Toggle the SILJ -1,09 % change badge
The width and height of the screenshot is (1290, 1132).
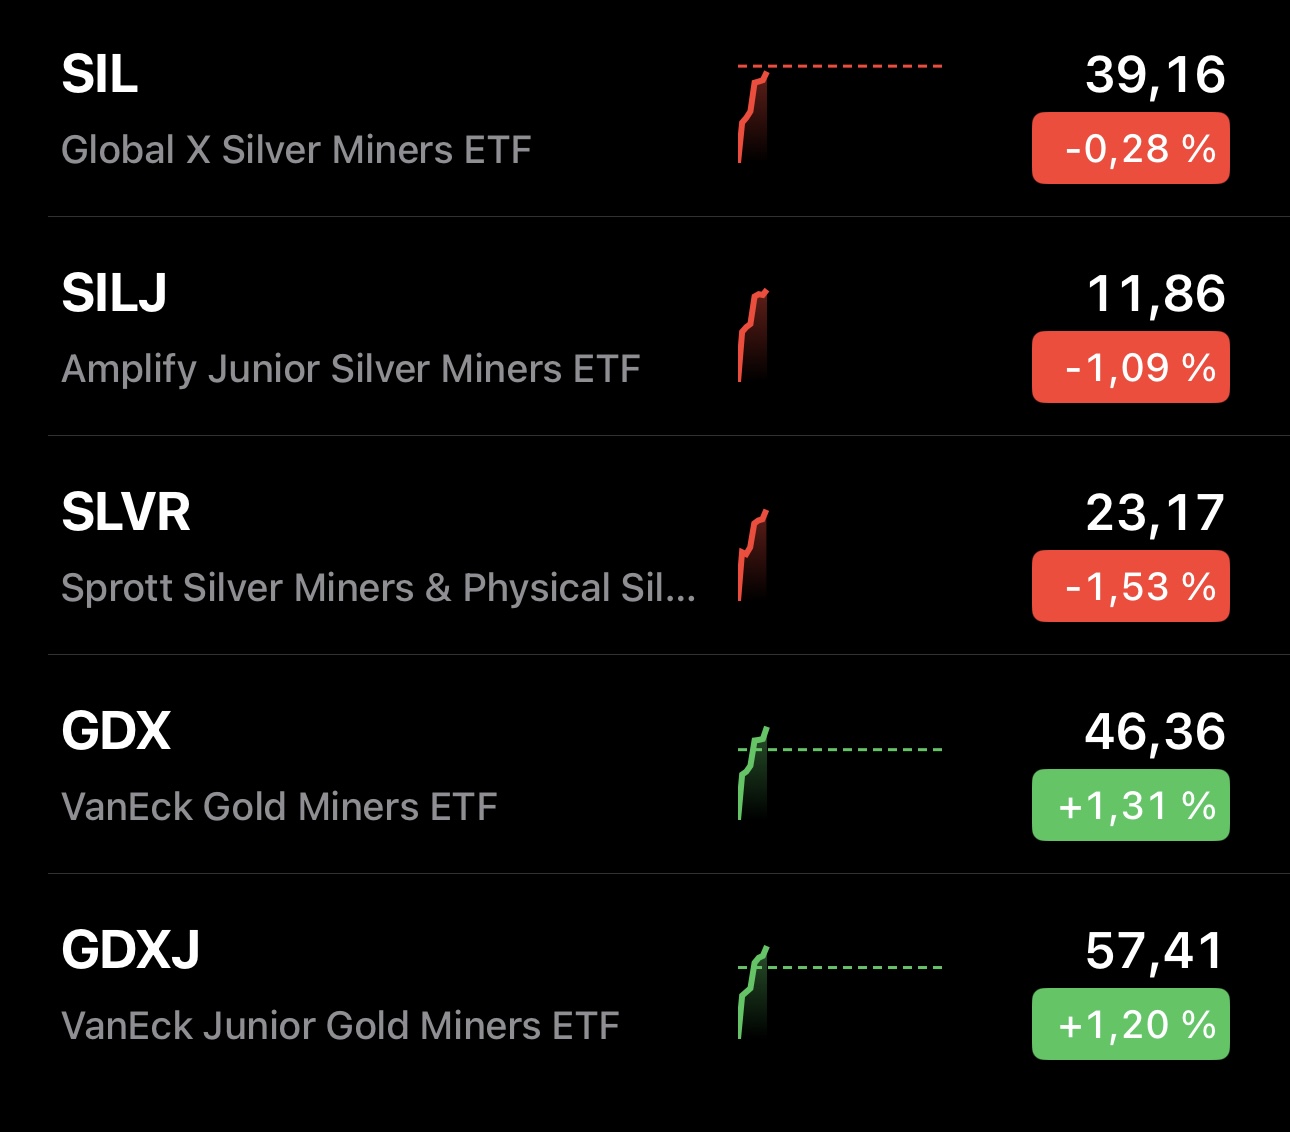tap(1130, 368)
